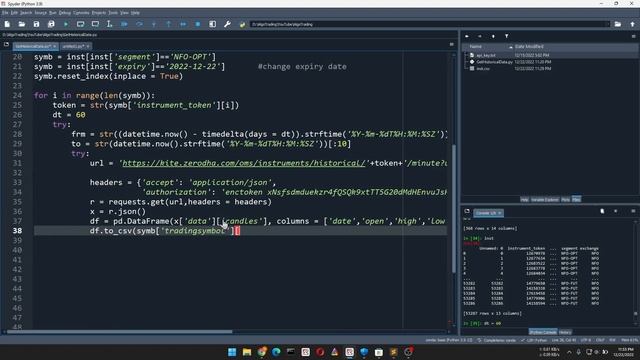Run the file with green play icon
The width and height of the screenshot is (640, 360).
(x=66, y=24)
